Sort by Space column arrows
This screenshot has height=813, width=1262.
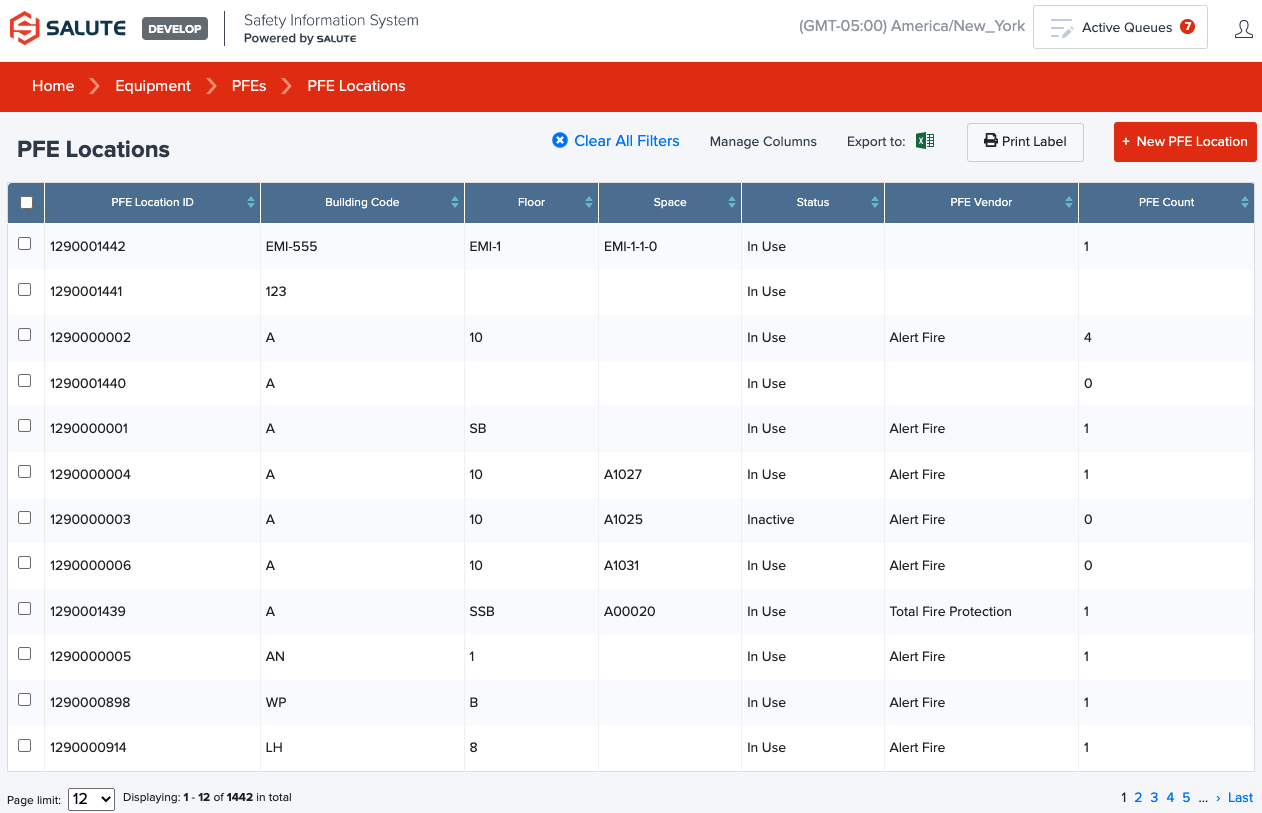pyautogui.click(x=732, y=202)
